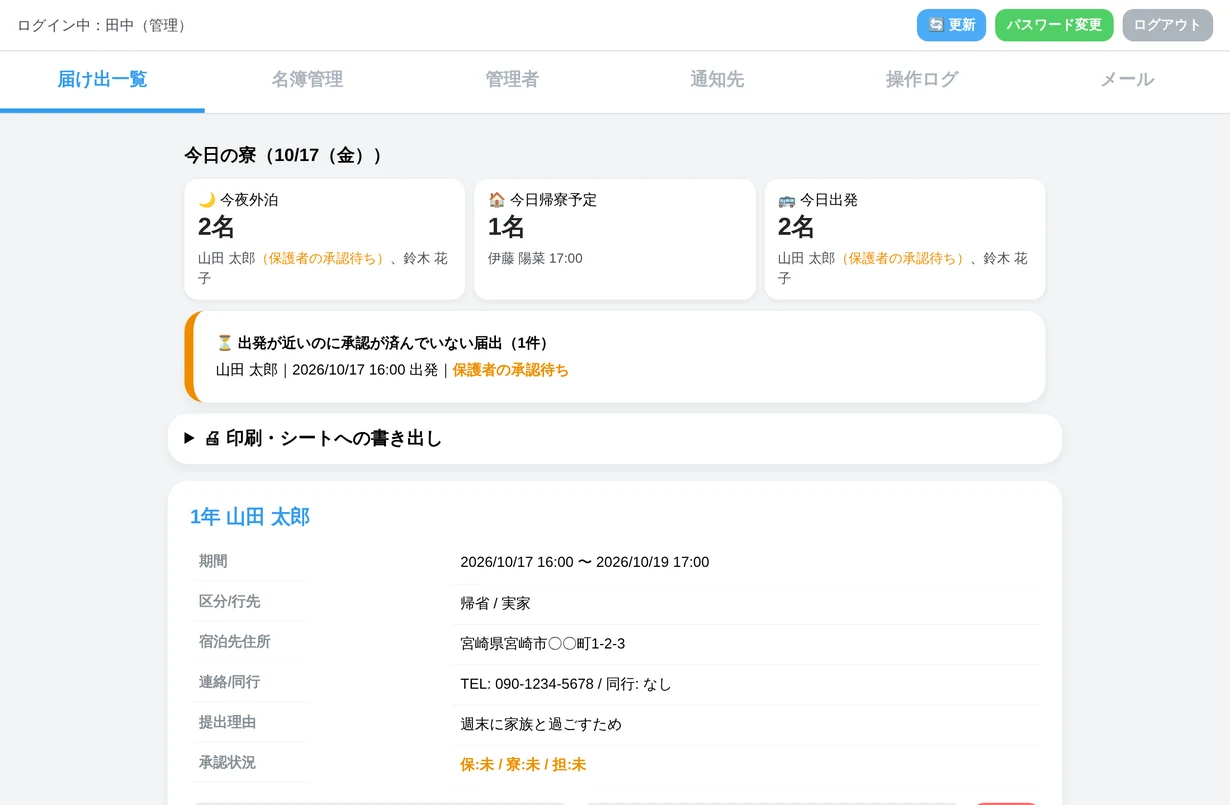Open the パスワード変更 button
1230x805 pixels.
1054,25
